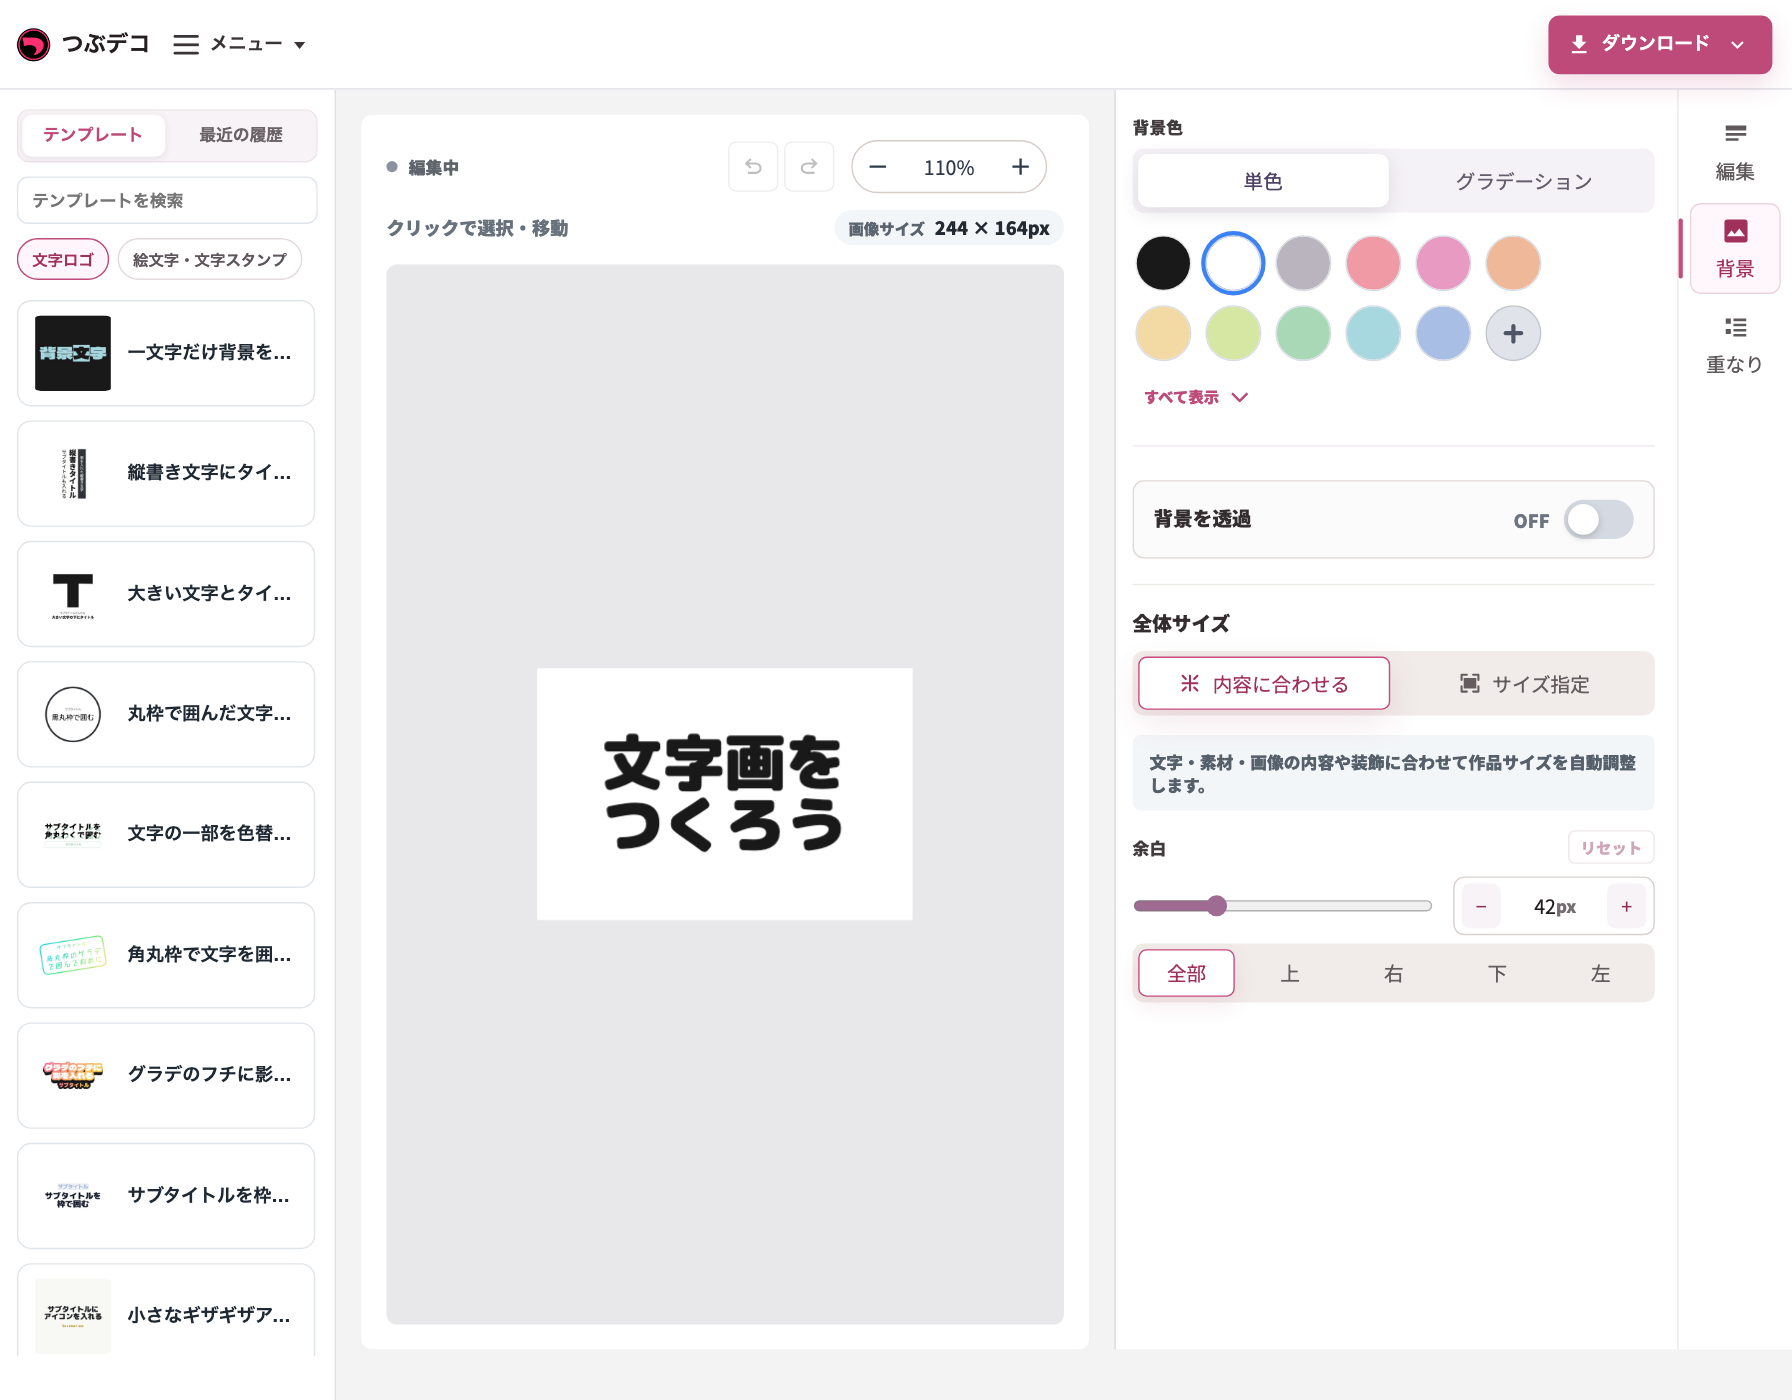
Task: Choose the 縦書き文字にタイ template
Action: tap(166, 473)
